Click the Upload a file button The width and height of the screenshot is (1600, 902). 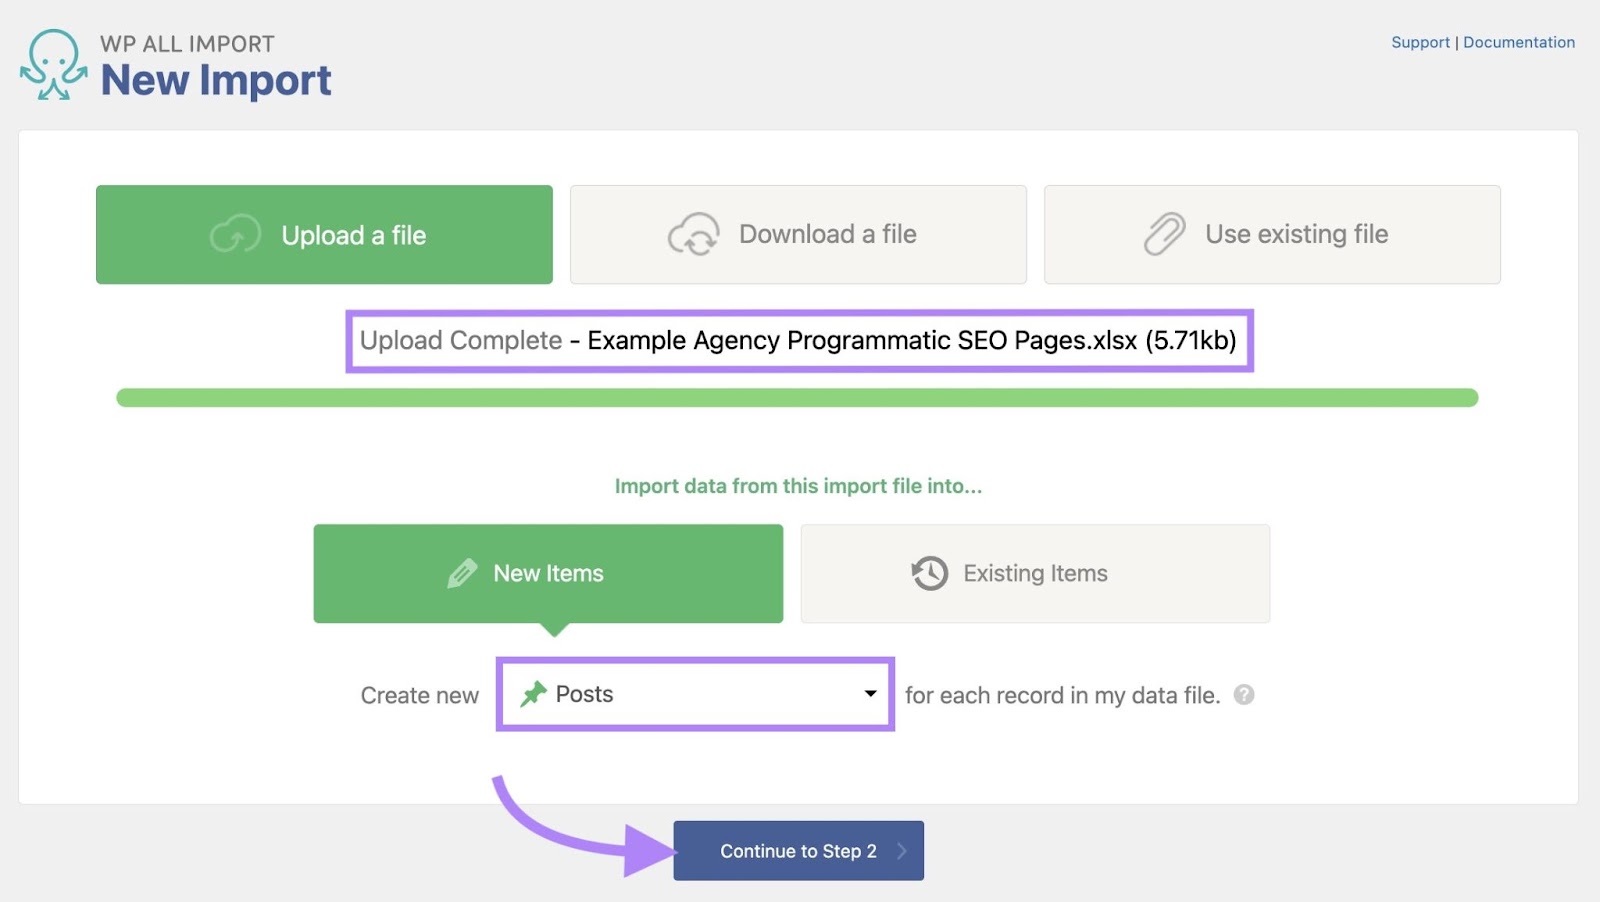[x=324, y=234]
